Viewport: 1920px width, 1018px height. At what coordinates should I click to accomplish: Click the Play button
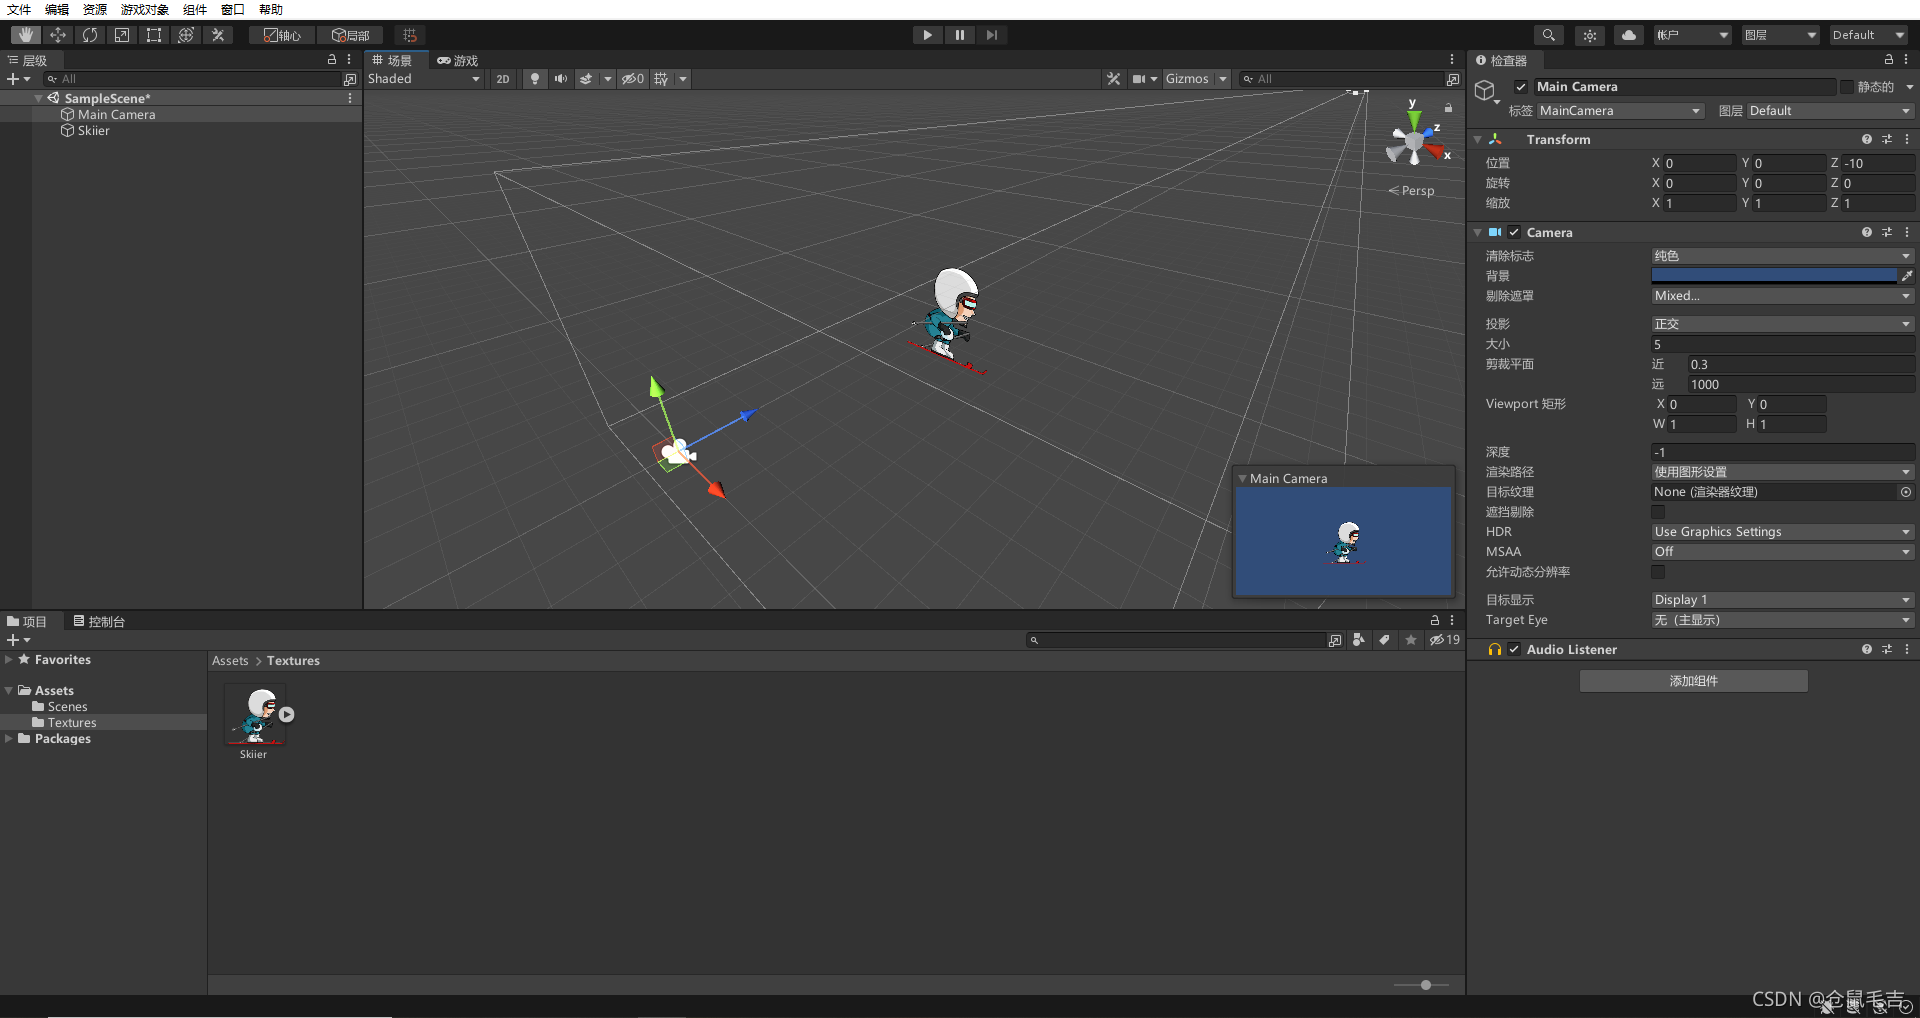pyautogui.click(x=927, y=35)
